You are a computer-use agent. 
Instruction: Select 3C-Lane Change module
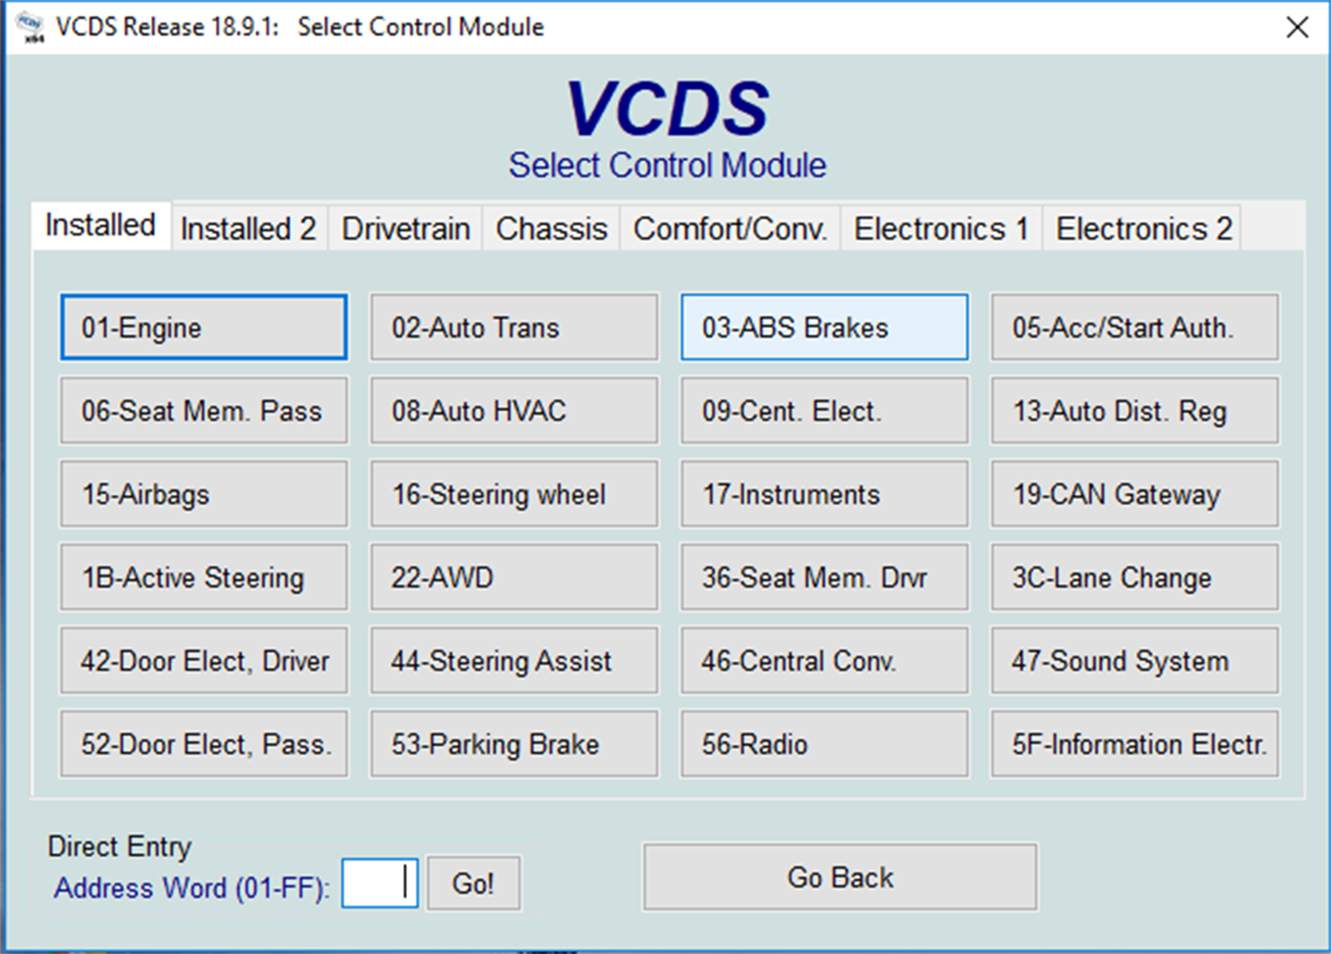coord(1135,577)
